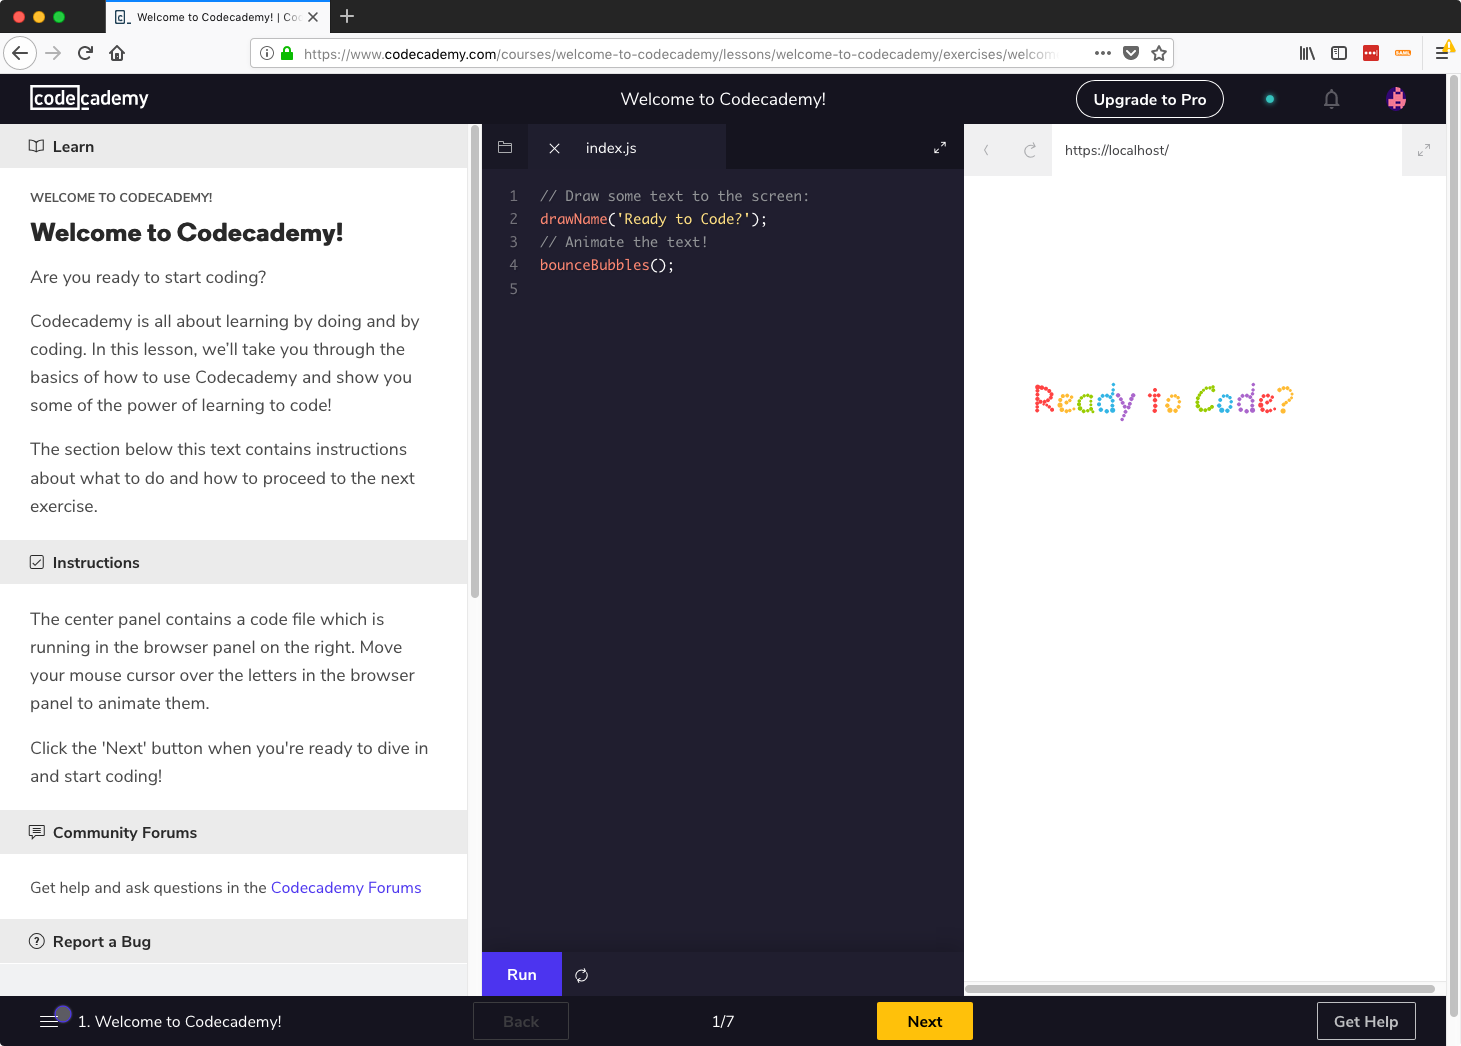
Task: Click the '1. Welcome to Codecademy!' lesson title
Action: (180, 1021)
